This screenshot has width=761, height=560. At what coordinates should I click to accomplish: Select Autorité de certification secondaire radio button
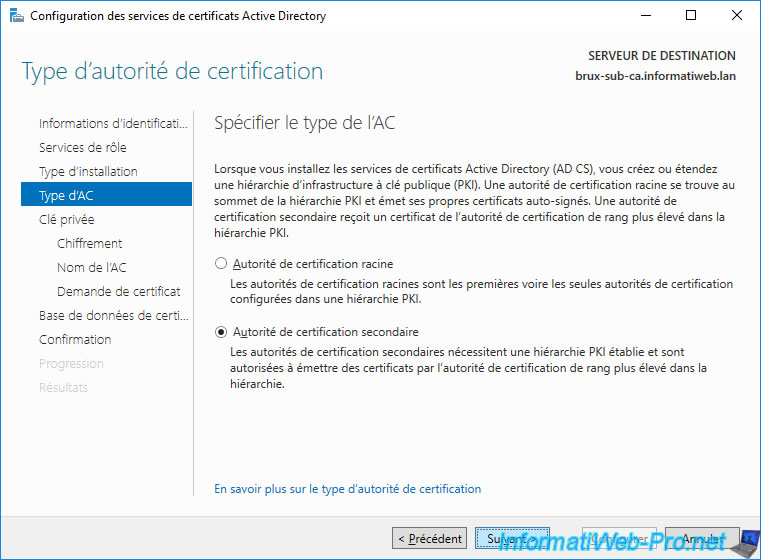(222, 332)
